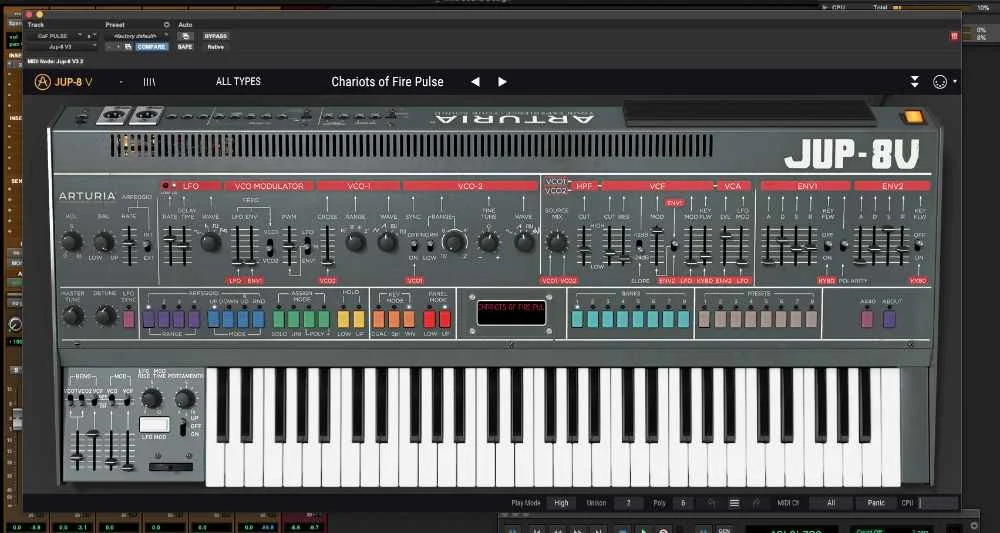Image resolution: width=1000 pixels, height=533 pixels.
Task: Open MIDI controller config dropdown arrow
Action: coord(954,82)
